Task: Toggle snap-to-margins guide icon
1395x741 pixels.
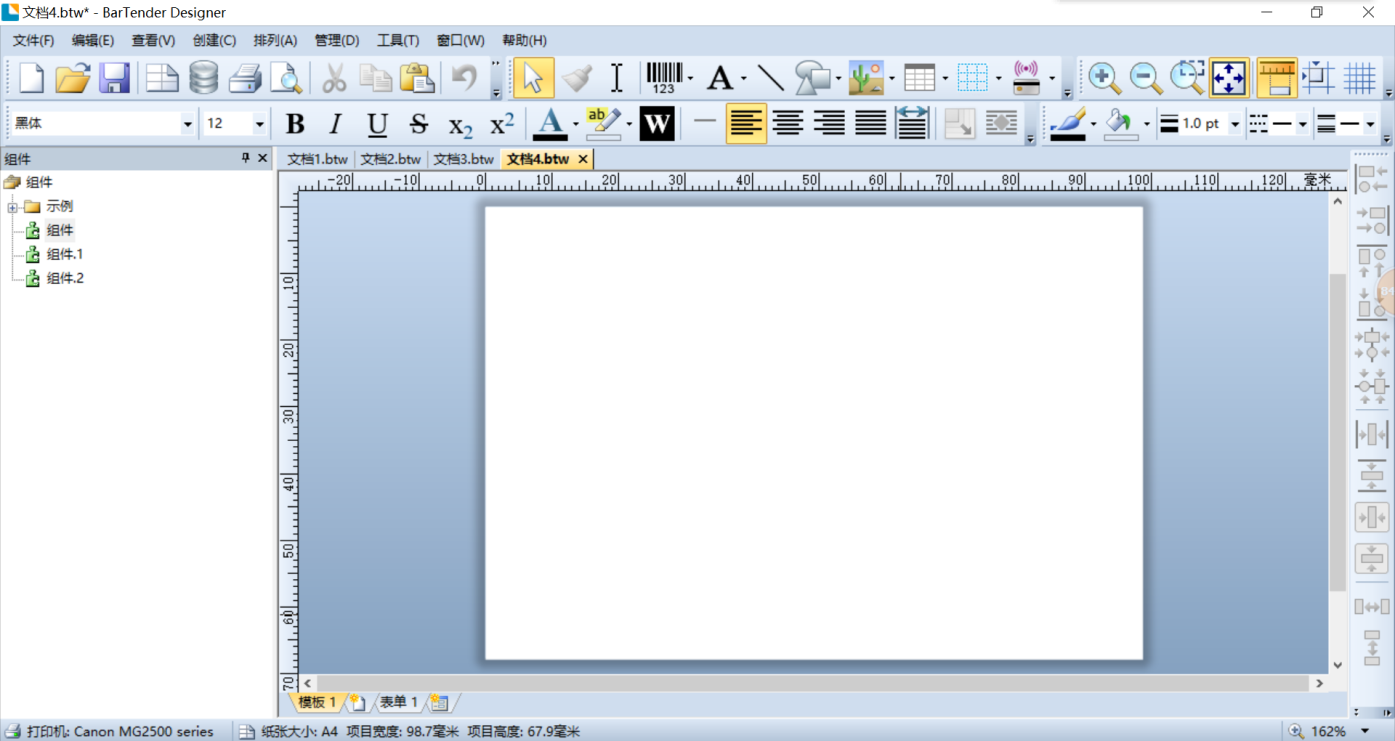Action: click(1319, 78)
